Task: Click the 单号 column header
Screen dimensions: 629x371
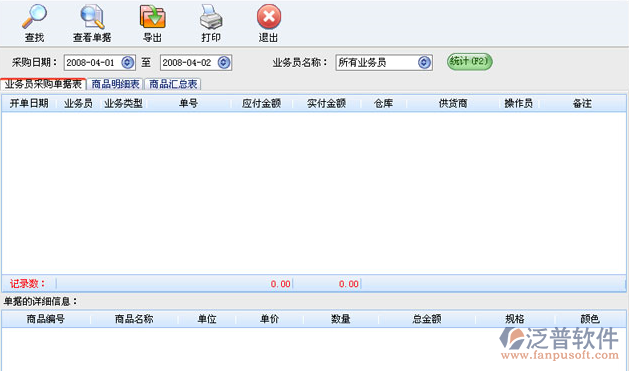Action: (x=189, y=103)
